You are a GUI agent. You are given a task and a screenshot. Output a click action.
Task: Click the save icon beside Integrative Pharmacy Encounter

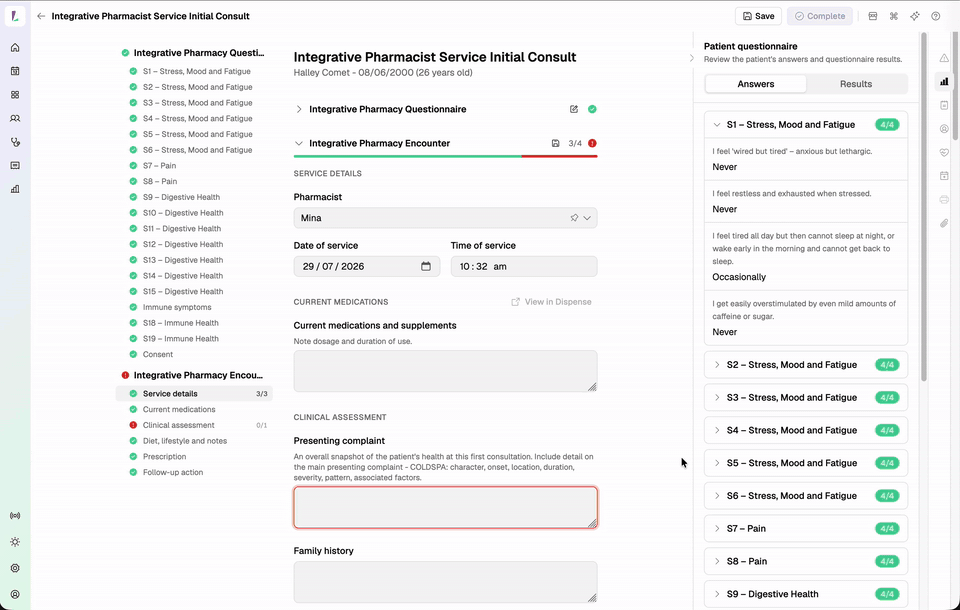(555, 143)
